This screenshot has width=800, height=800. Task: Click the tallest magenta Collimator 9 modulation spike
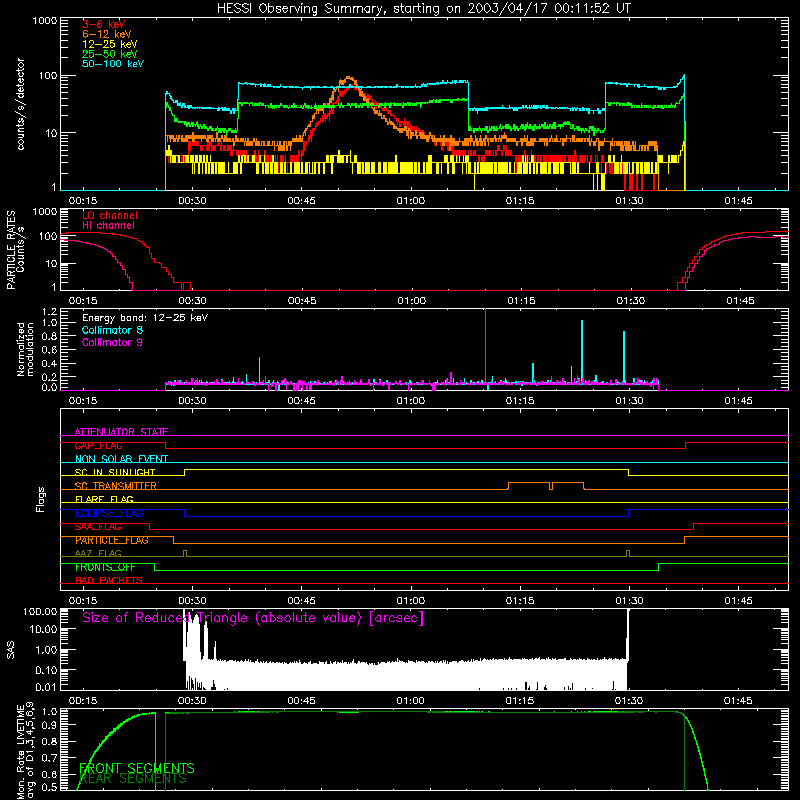pos(485,347)
